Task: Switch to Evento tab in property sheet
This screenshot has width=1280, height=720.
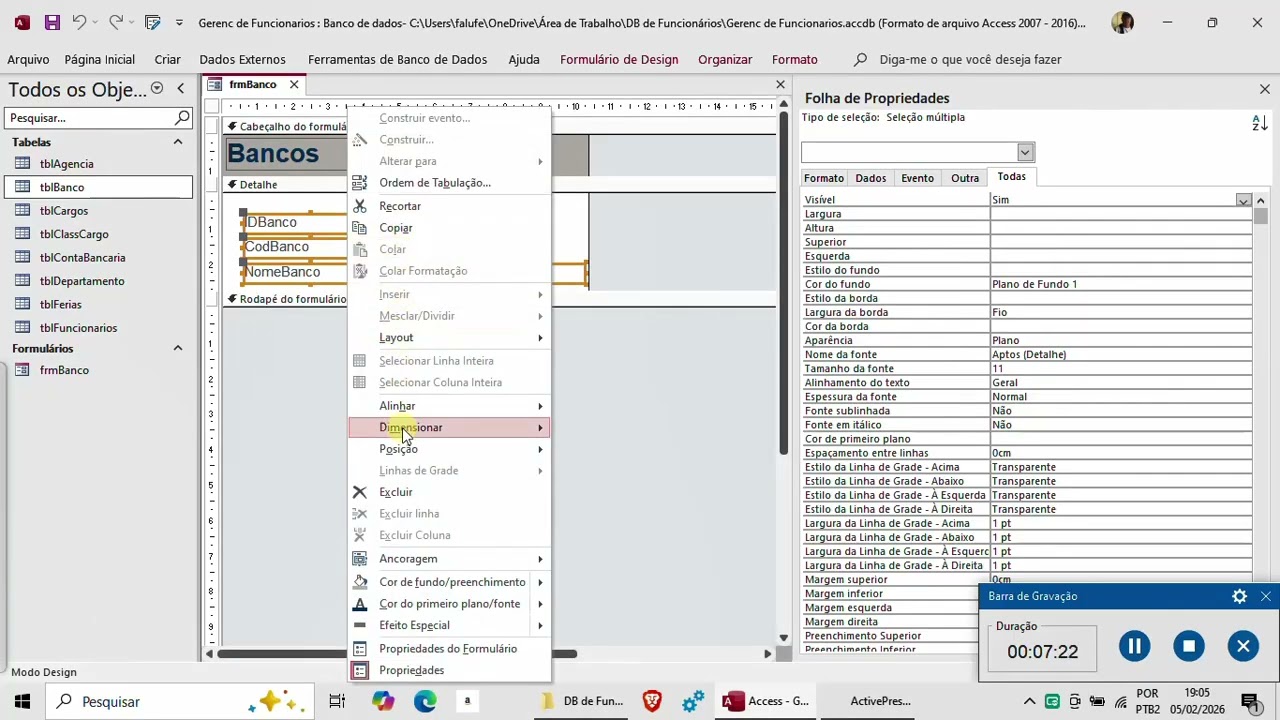Action: coord(917,178)
